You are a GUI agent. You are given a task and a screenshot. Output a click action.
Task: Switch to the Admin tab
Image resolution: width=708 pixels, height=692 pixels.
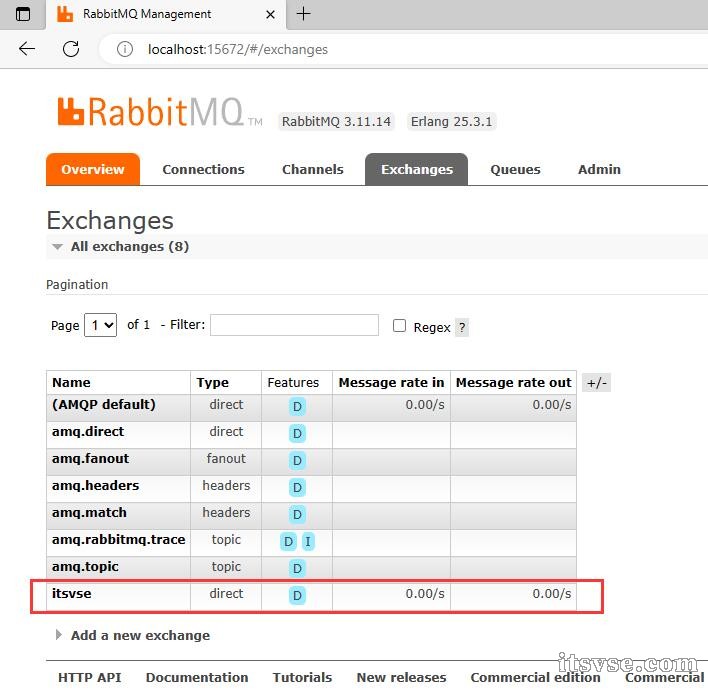point(600,170)
